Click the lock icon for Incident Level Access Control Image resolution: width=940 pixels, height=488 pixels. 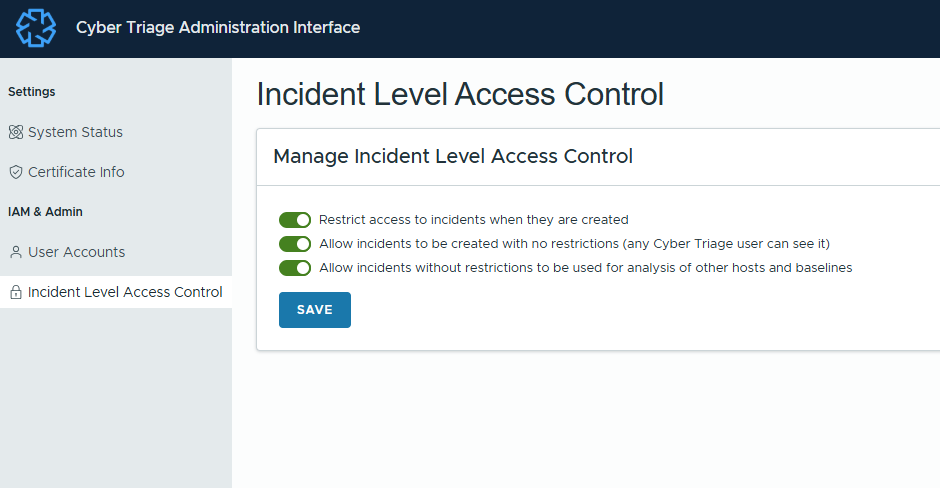coord(15,293)
